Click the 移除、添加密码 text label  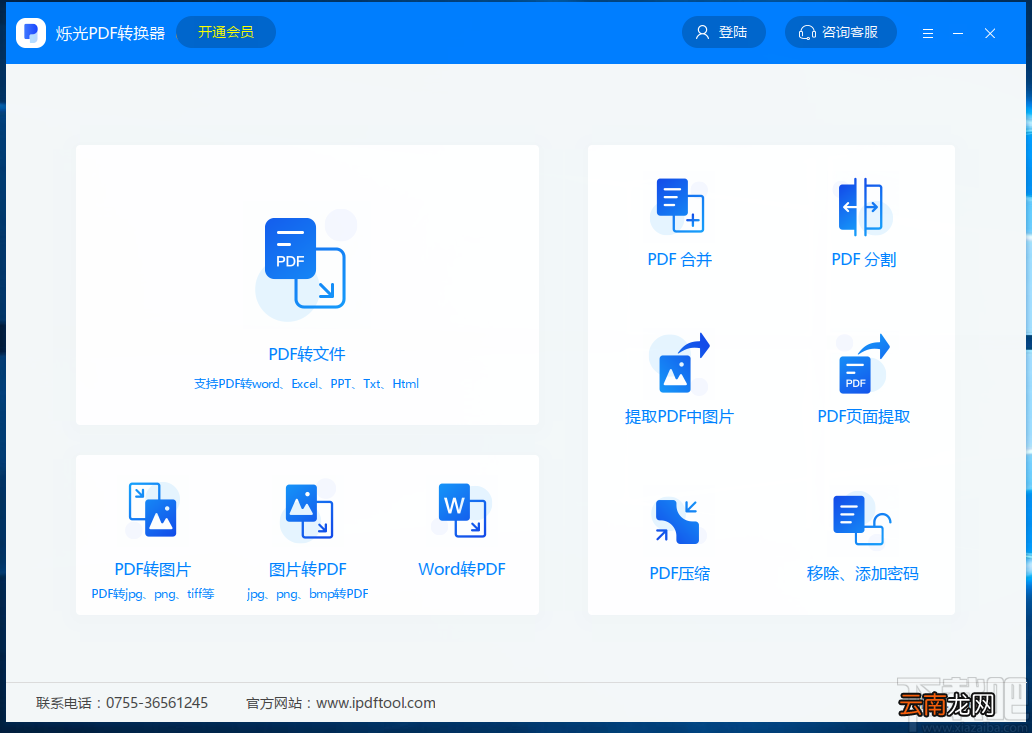tap(863, 573)
